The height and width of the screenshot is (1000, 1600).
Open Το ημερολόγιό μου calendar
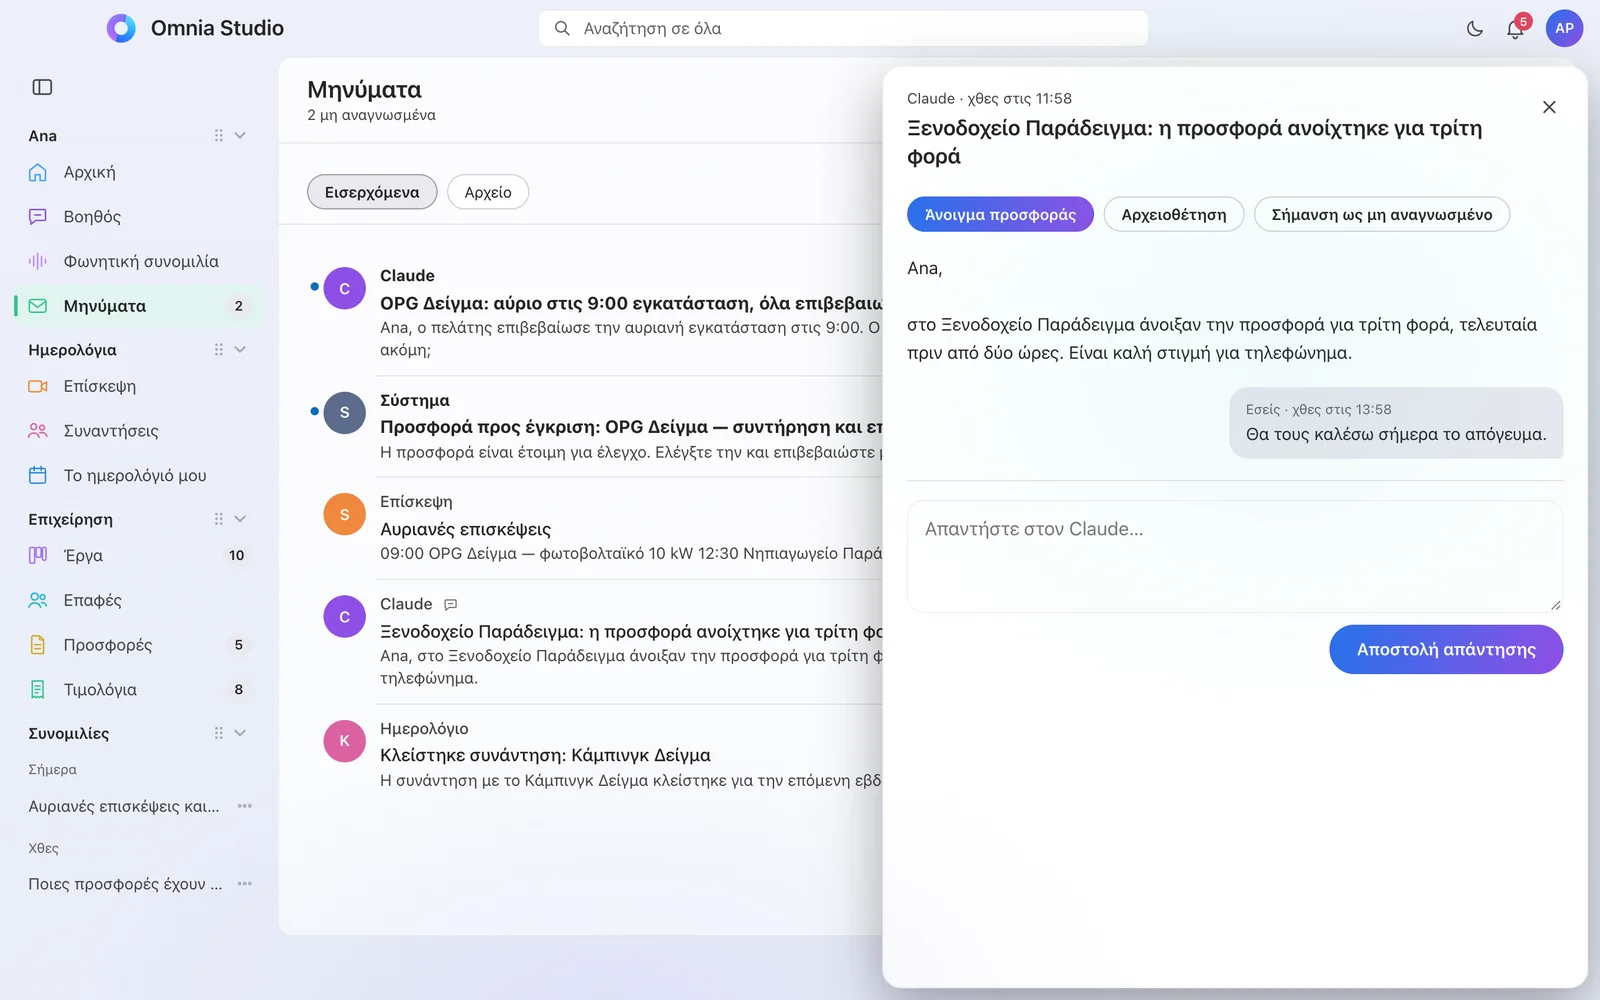pos(137,475)
